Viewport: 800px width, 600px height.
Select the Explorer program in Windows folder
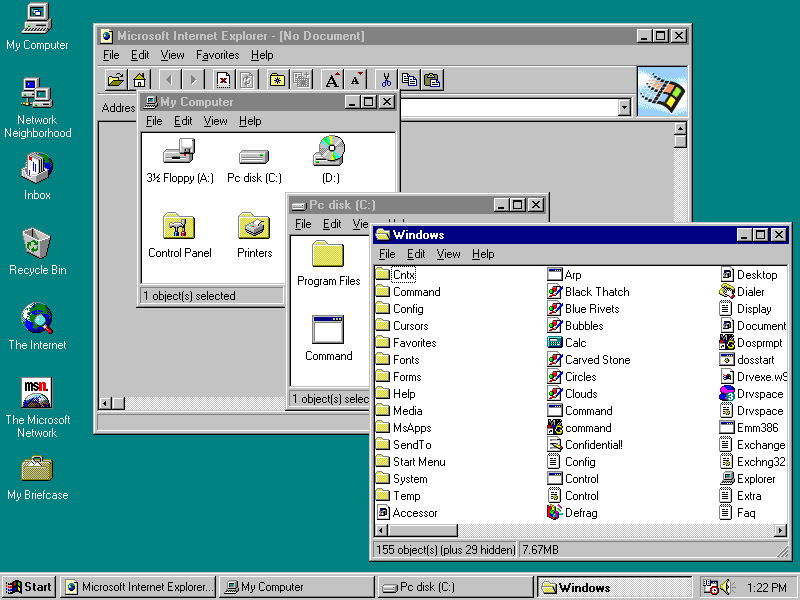(x=747, y=479)
